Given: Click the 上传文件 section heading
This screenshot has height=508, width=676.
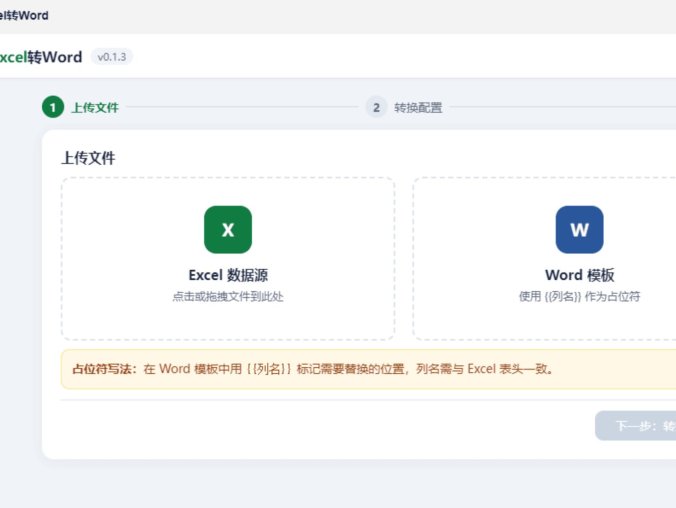Looking at the screenshot, I should (88, 158).
